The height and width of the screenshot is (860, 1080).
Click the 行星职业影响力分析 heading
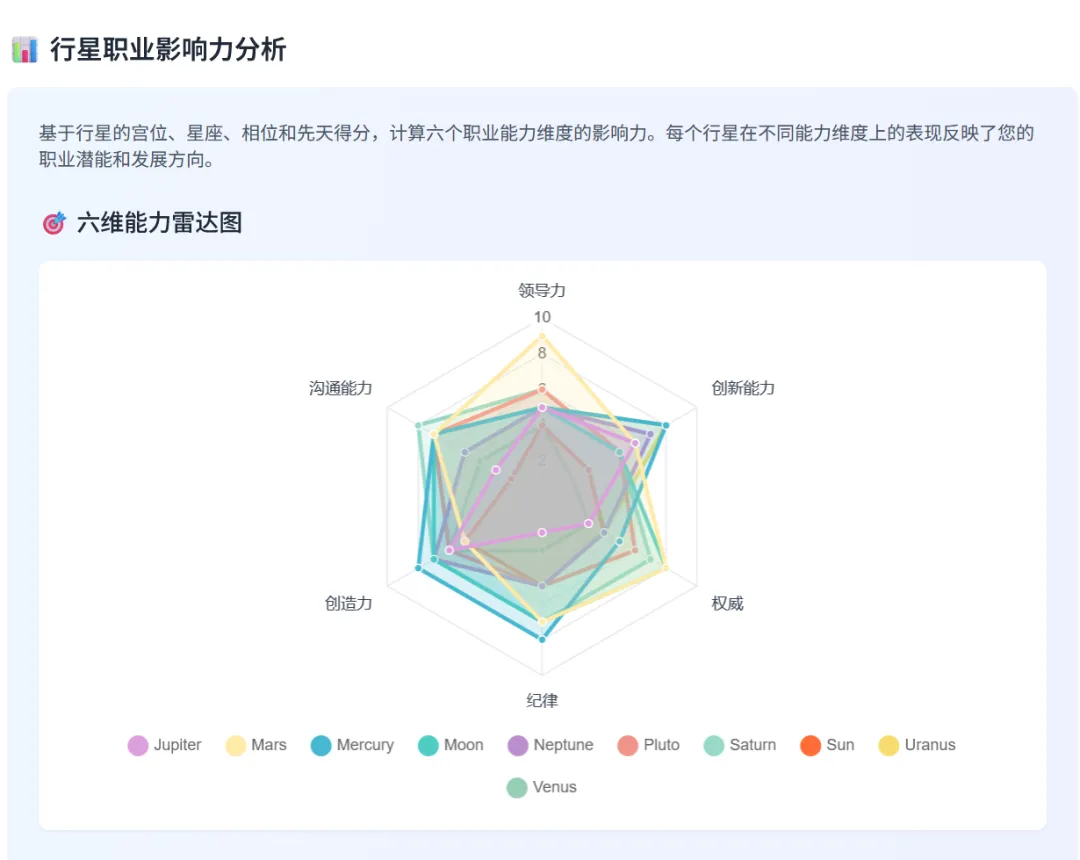[x=167, y=50]
